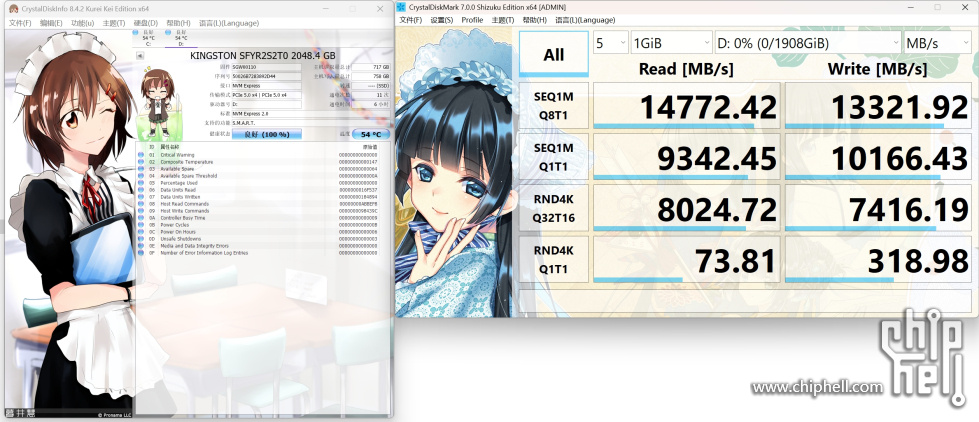979x422 pixels.
Task: Click the 7416.19 write result cell
Action: click(x=878, y=207)
